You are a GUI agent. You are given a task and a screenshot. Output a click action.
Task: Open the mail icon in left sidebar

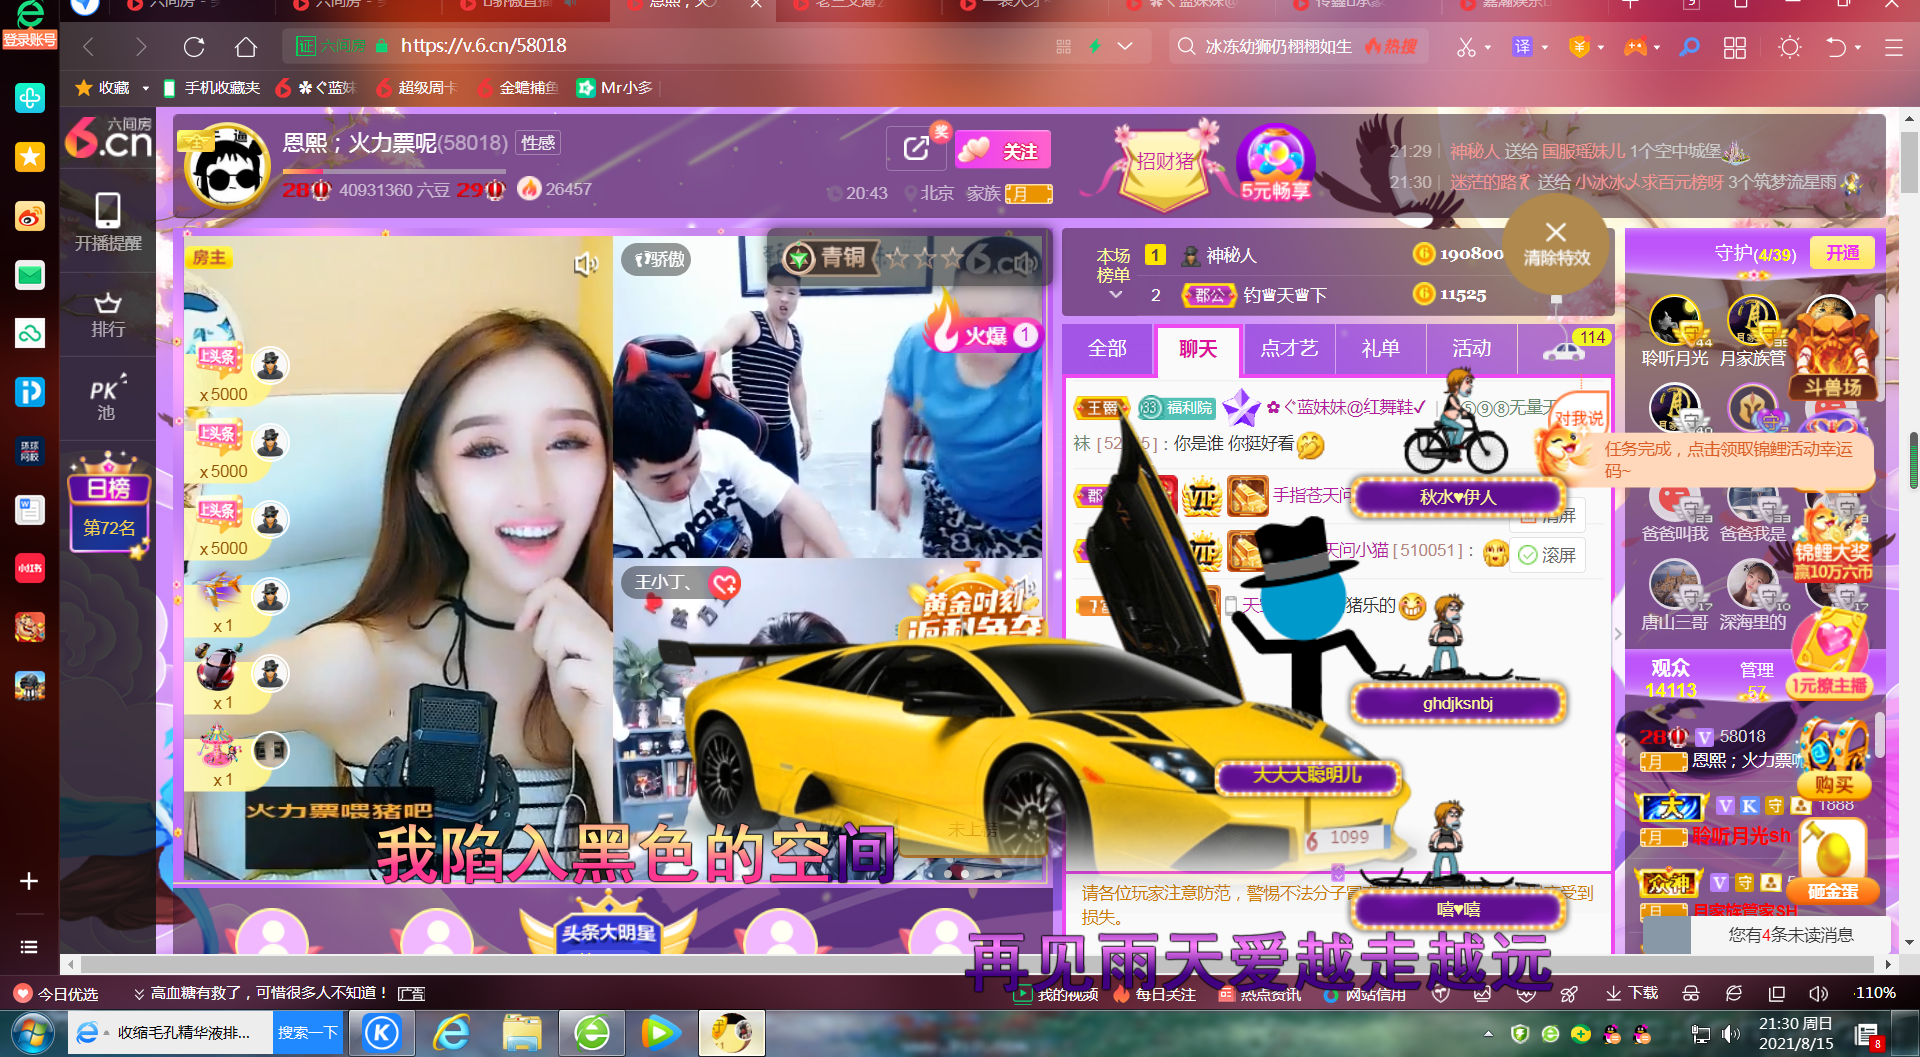(30, 275)
